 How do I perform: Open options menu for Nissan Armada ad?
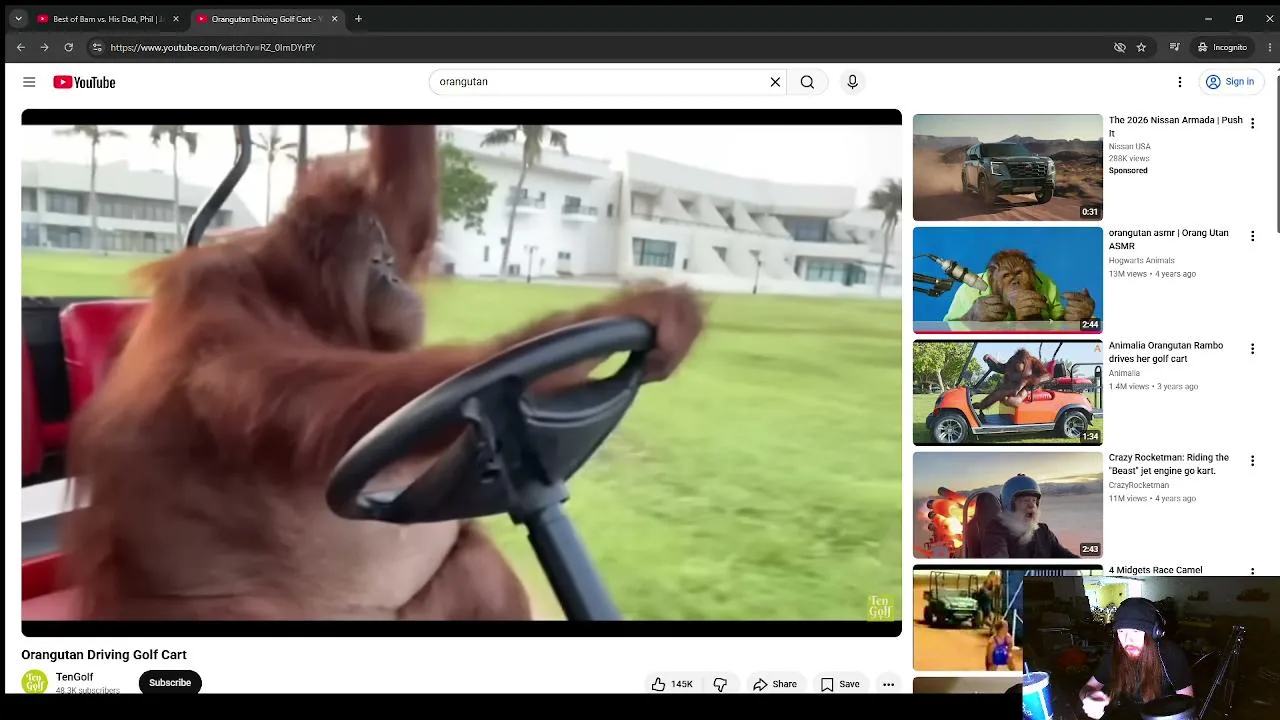pyautogui.click(x=1252, y=123)
